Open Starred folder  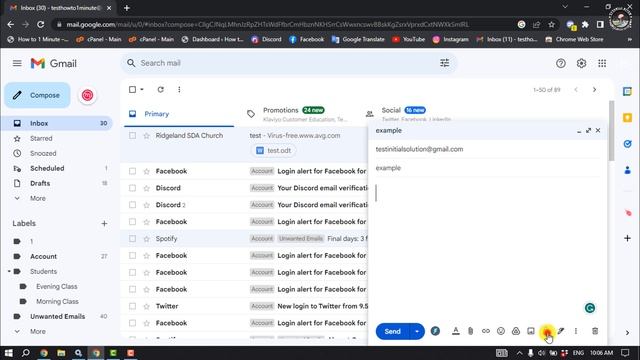pos(41,138)
